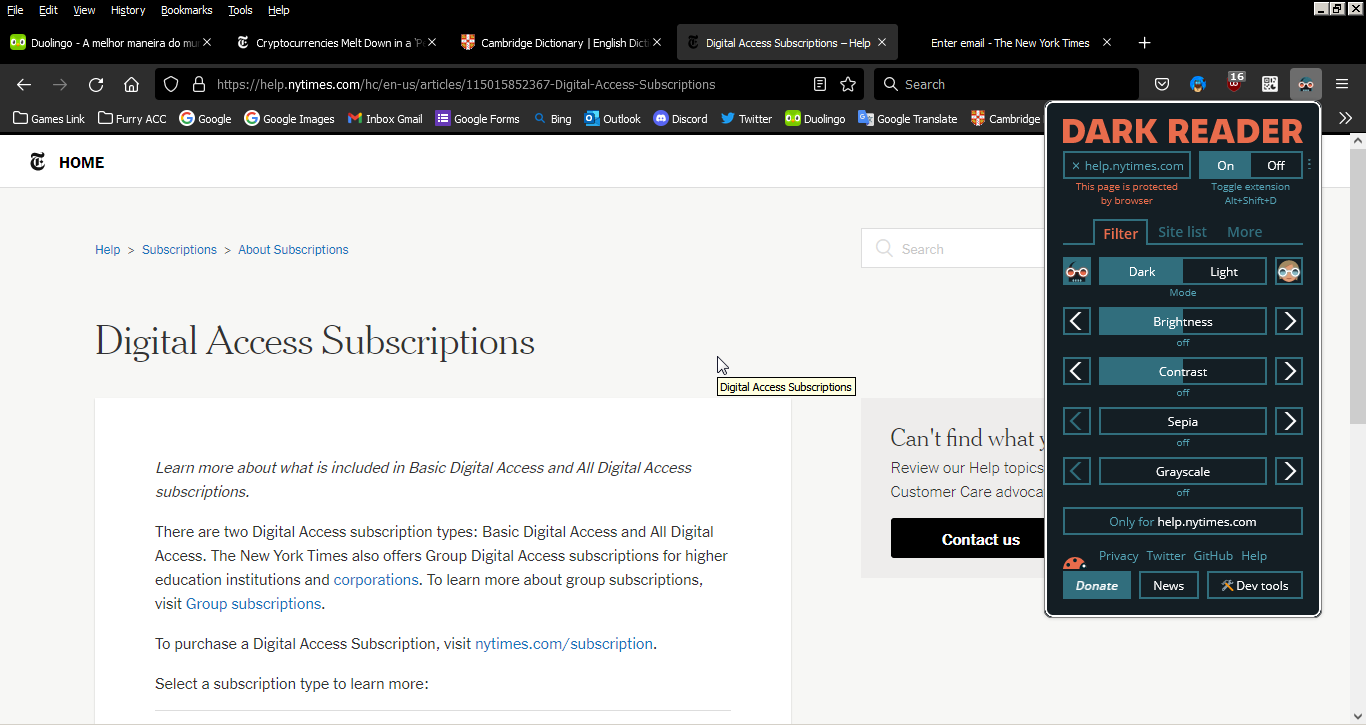Click the ladybug icon in Dark Reader footer
This screenshot has height=725, width=1366.
[1075, 564]
